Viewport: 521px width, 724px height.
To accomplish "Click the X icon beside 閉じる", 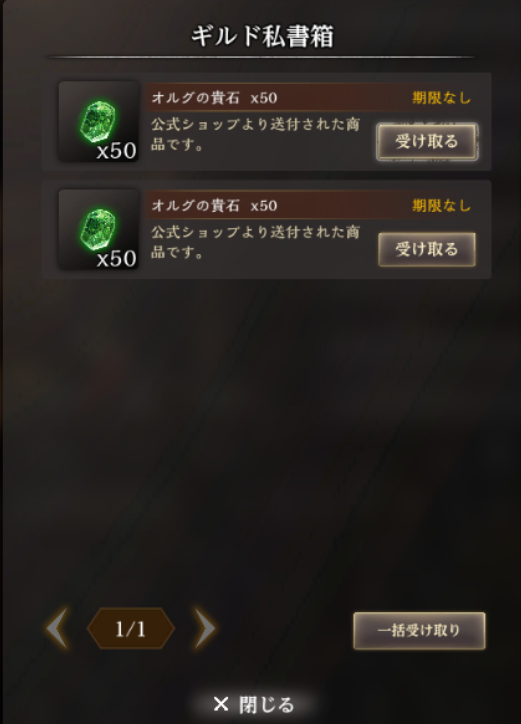I will tap(221, 704).
